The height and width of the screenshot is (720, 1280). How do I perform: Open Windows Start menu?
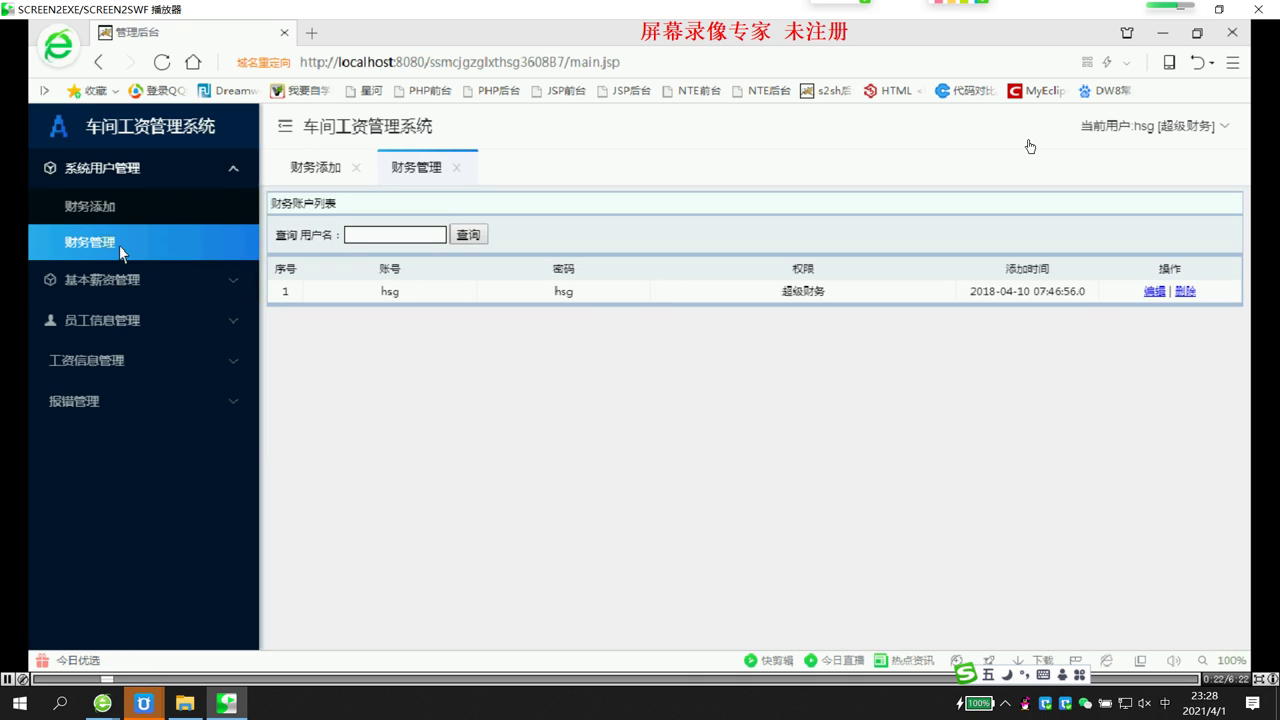[19, 703]
